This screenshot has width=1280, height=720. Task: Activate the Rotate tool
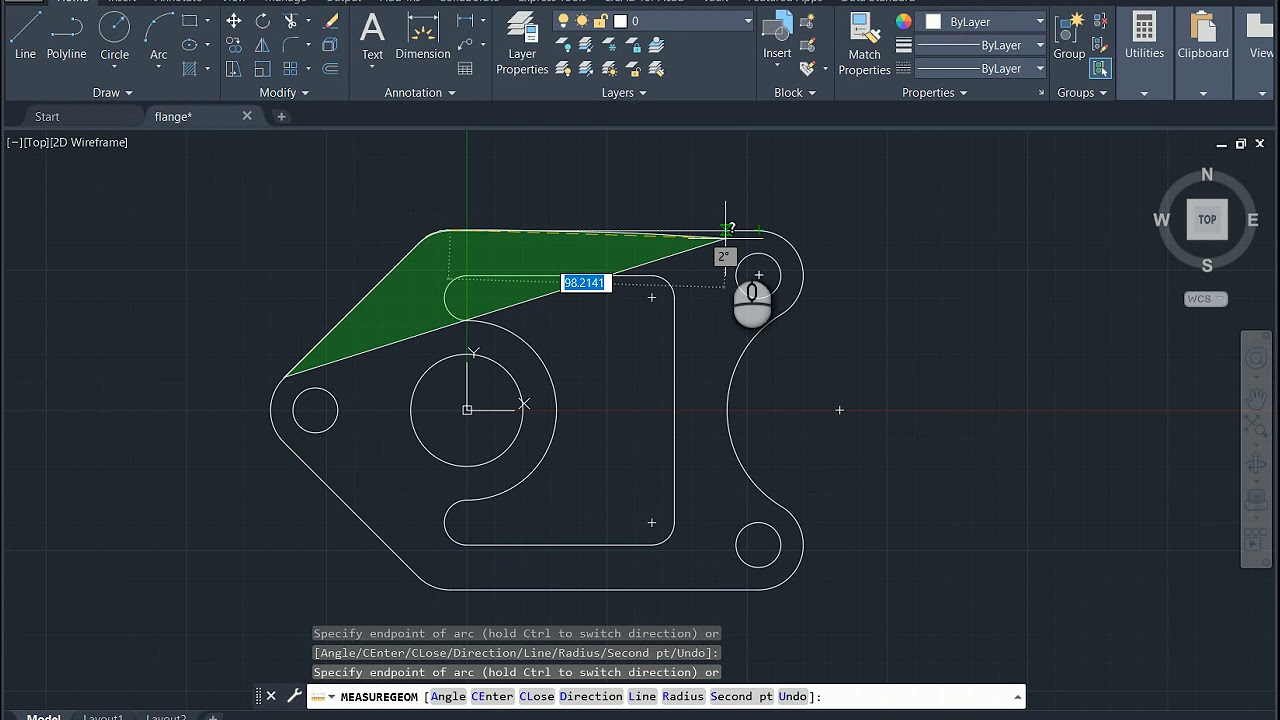[x=262, y=21]
